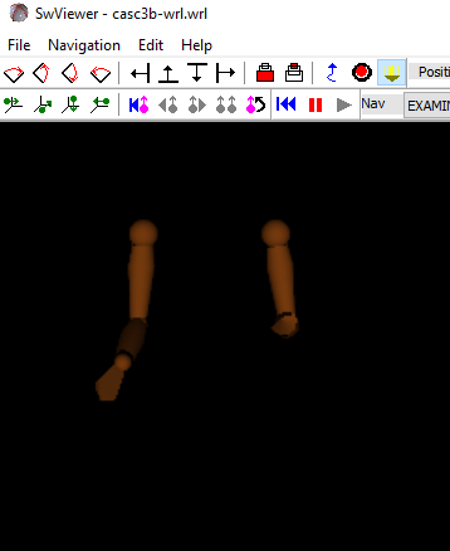
Task: Click rotate icon with wide diamond, red arrow pointing left
Action: coord(100,73)
